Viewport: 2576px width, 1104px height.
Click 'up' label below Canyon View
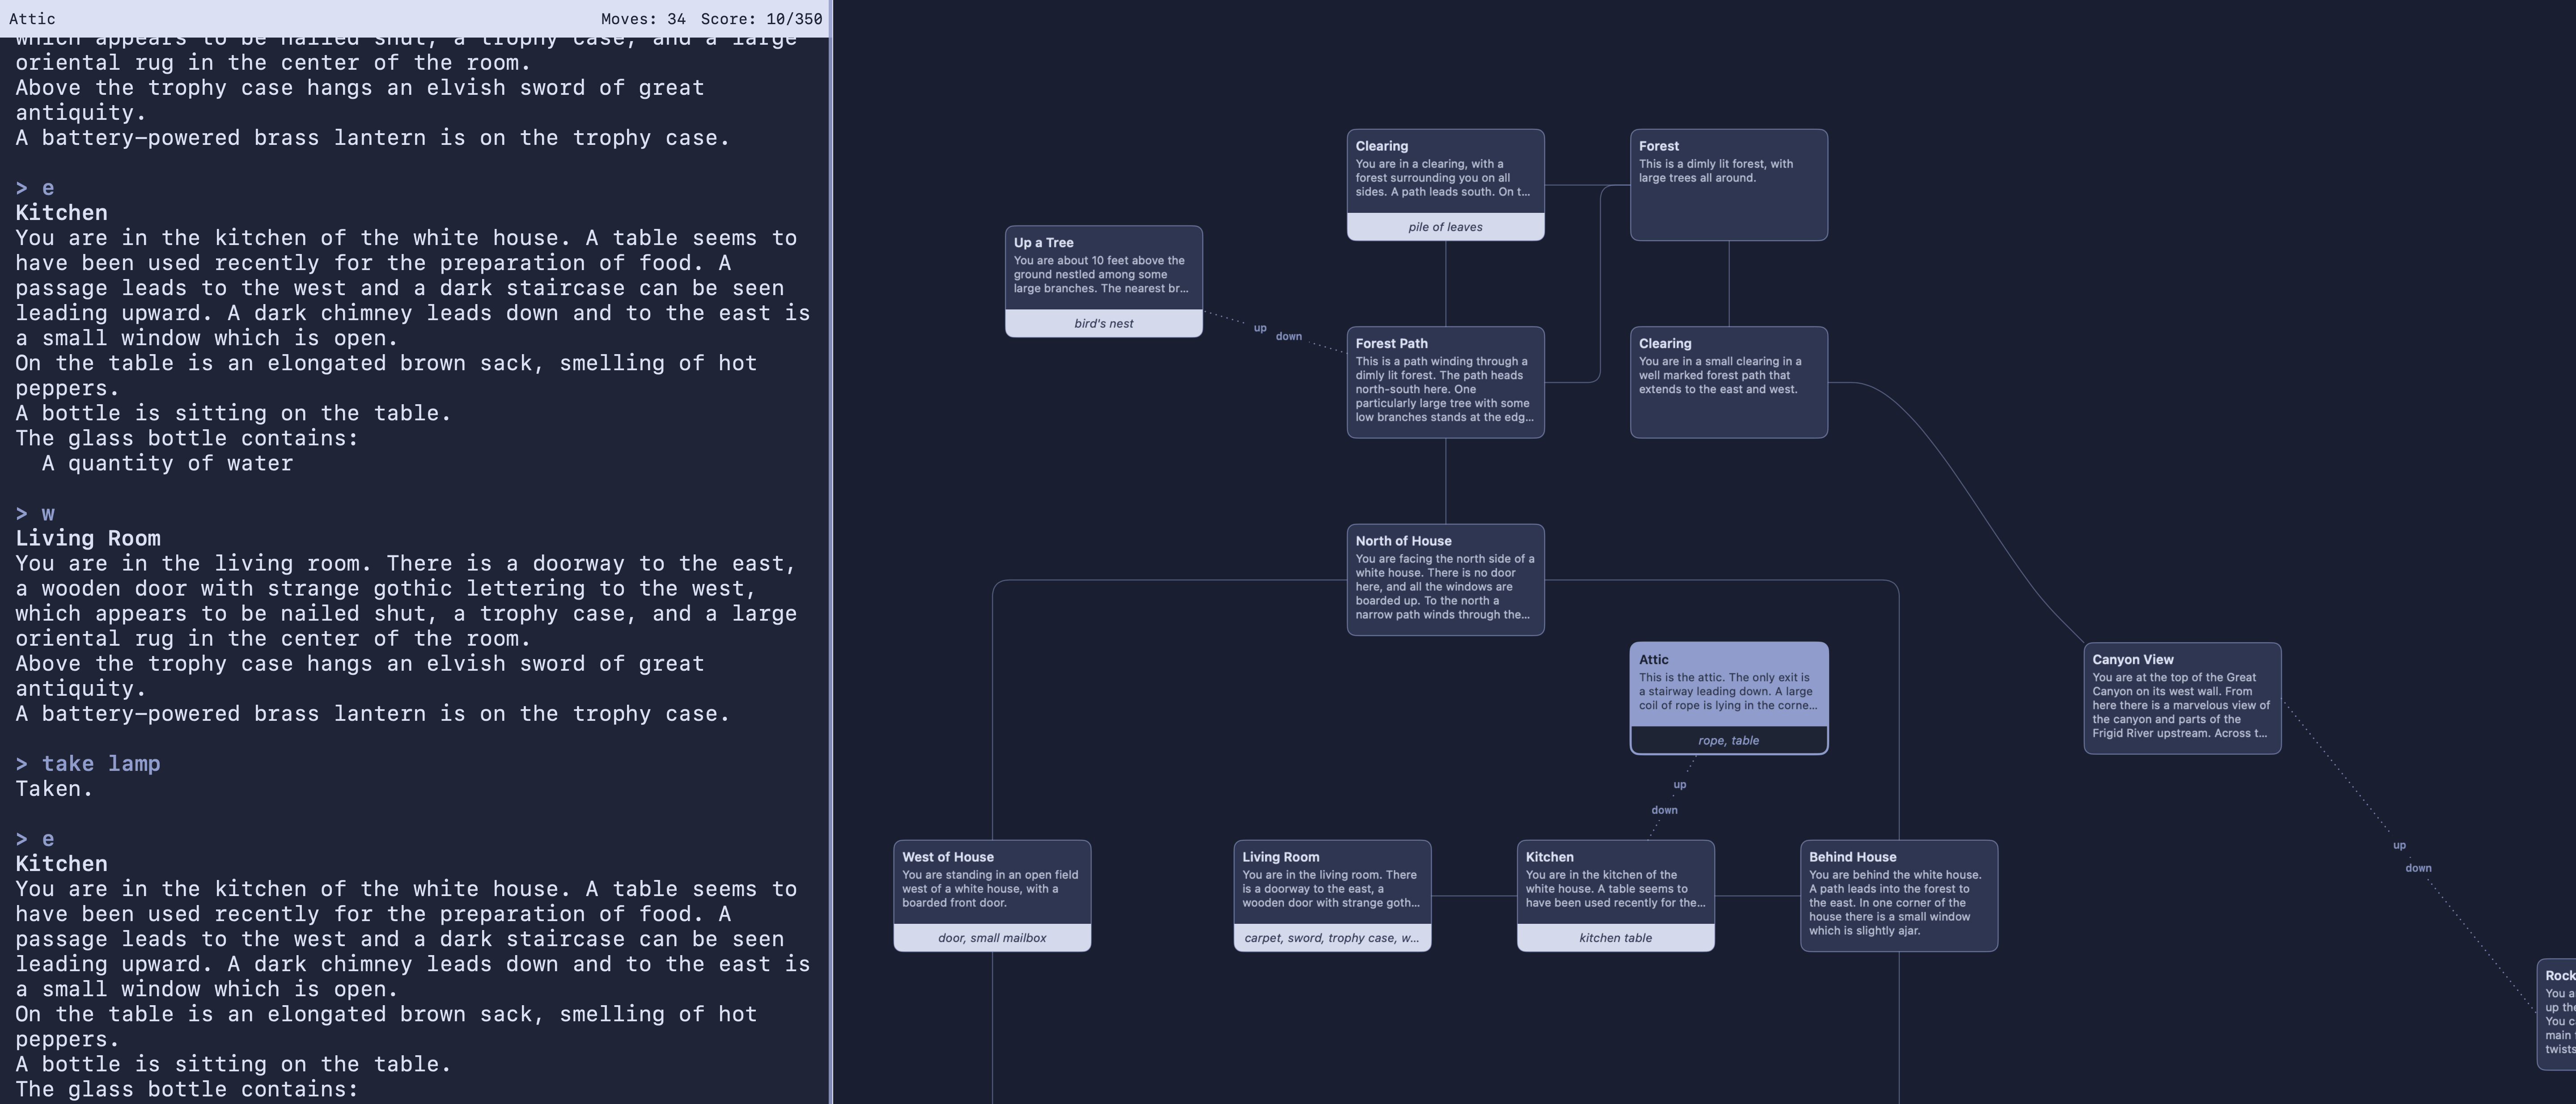2399,845
